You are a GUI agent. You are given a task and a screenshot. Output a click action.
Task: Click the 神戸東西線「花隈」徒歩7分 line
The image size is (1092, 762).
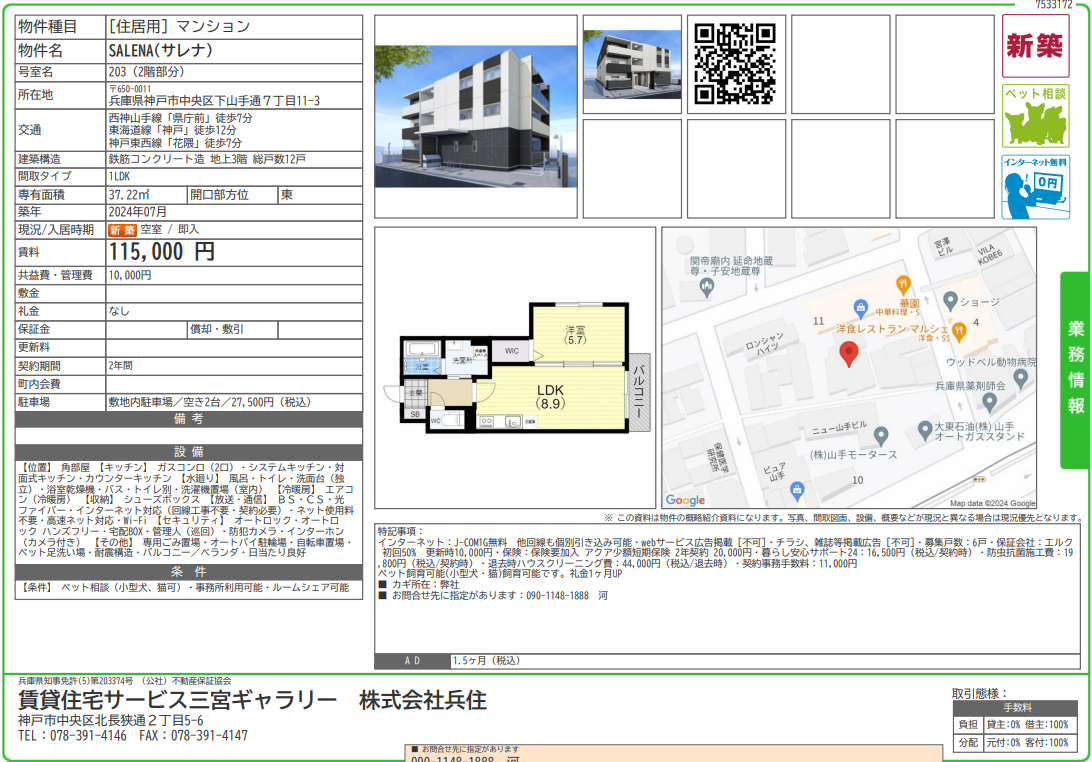click(x=176, y=142)
